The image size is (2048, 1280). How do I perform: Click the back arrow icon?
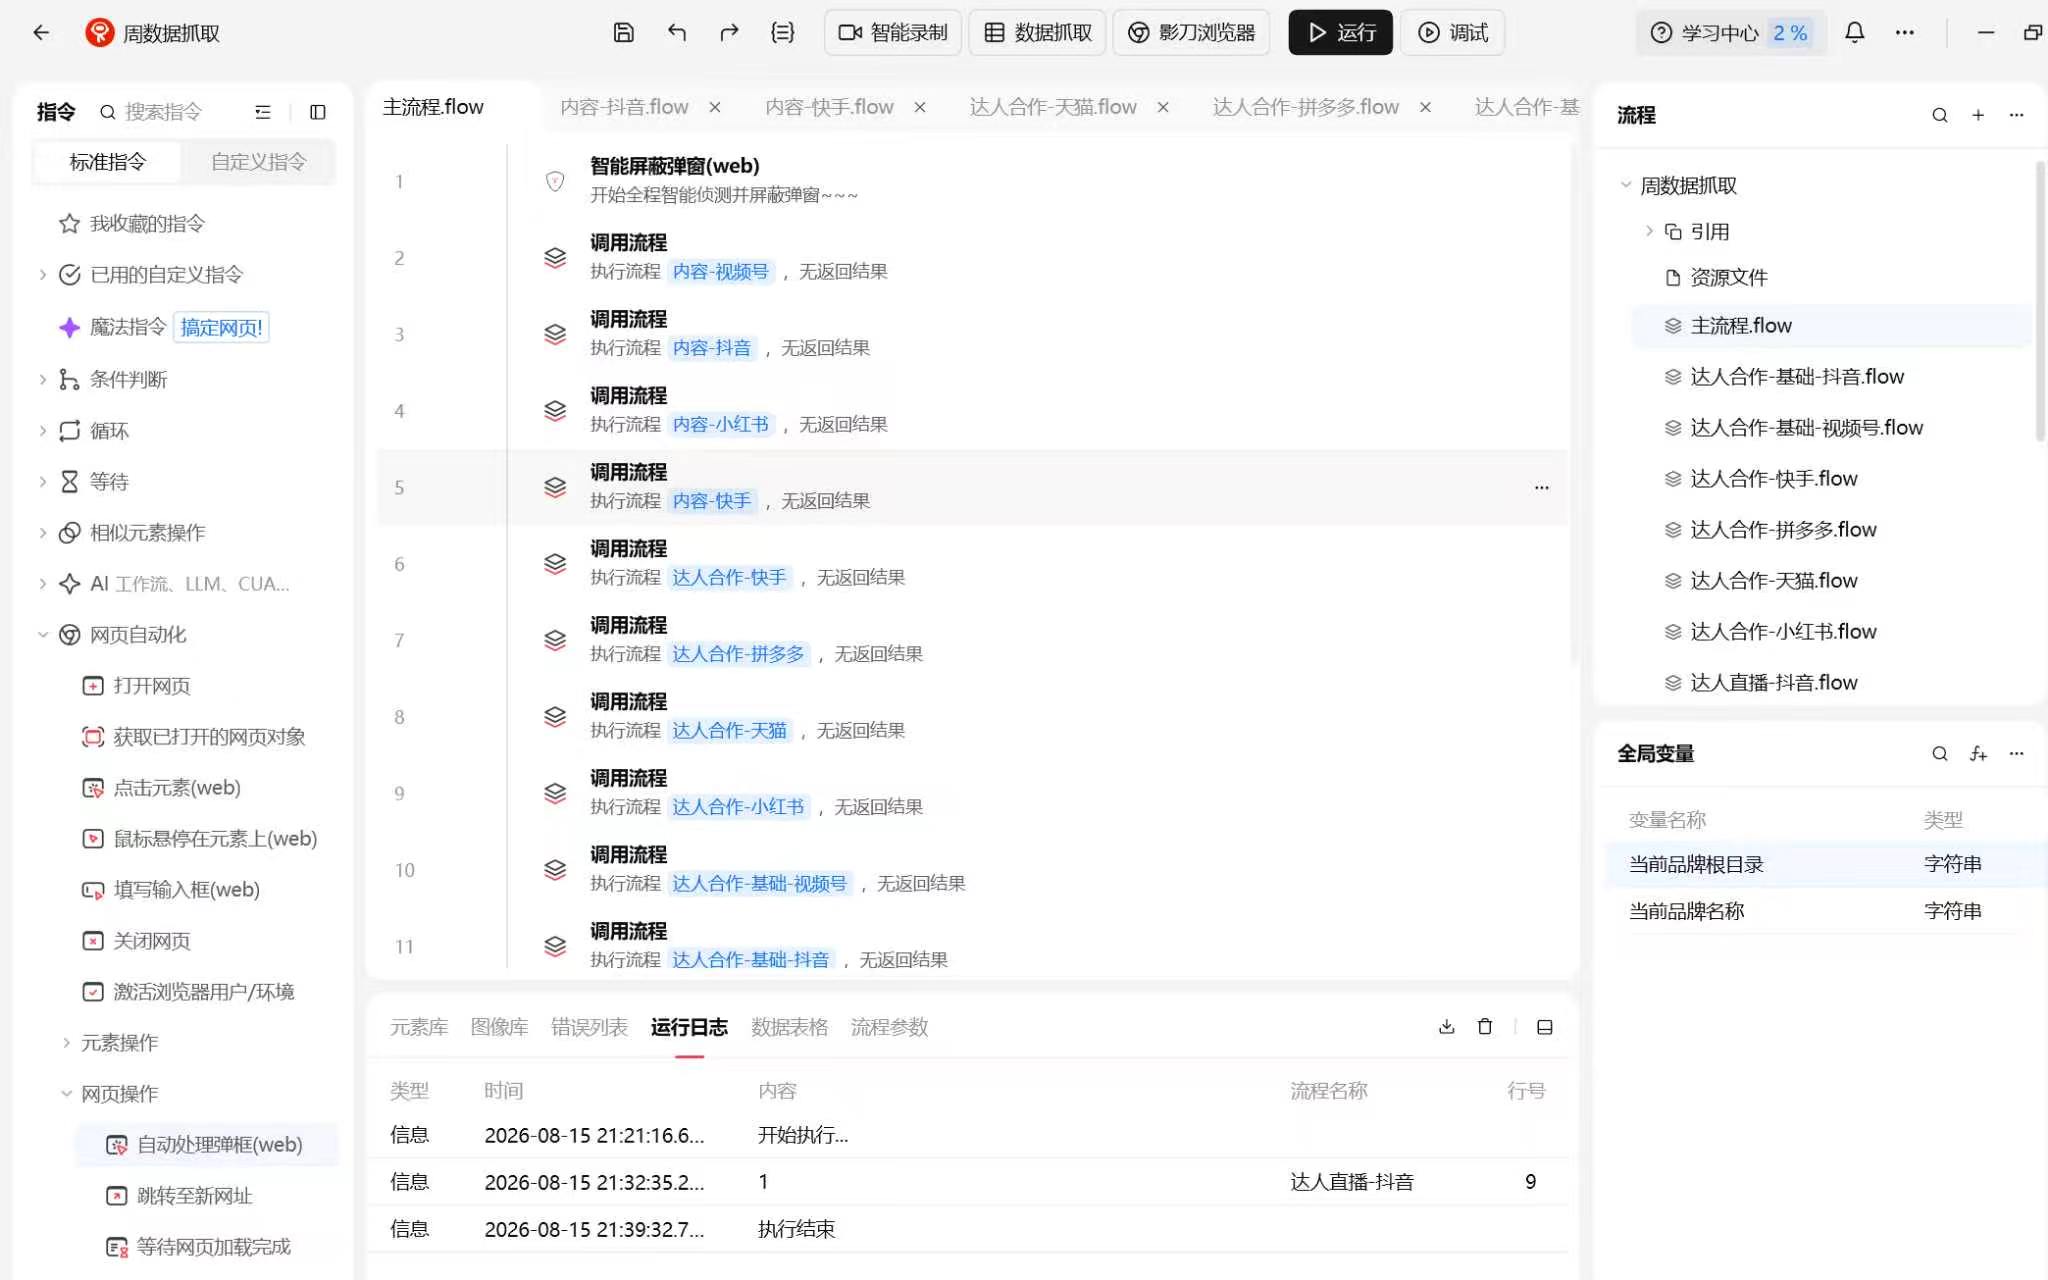point(41,33)
